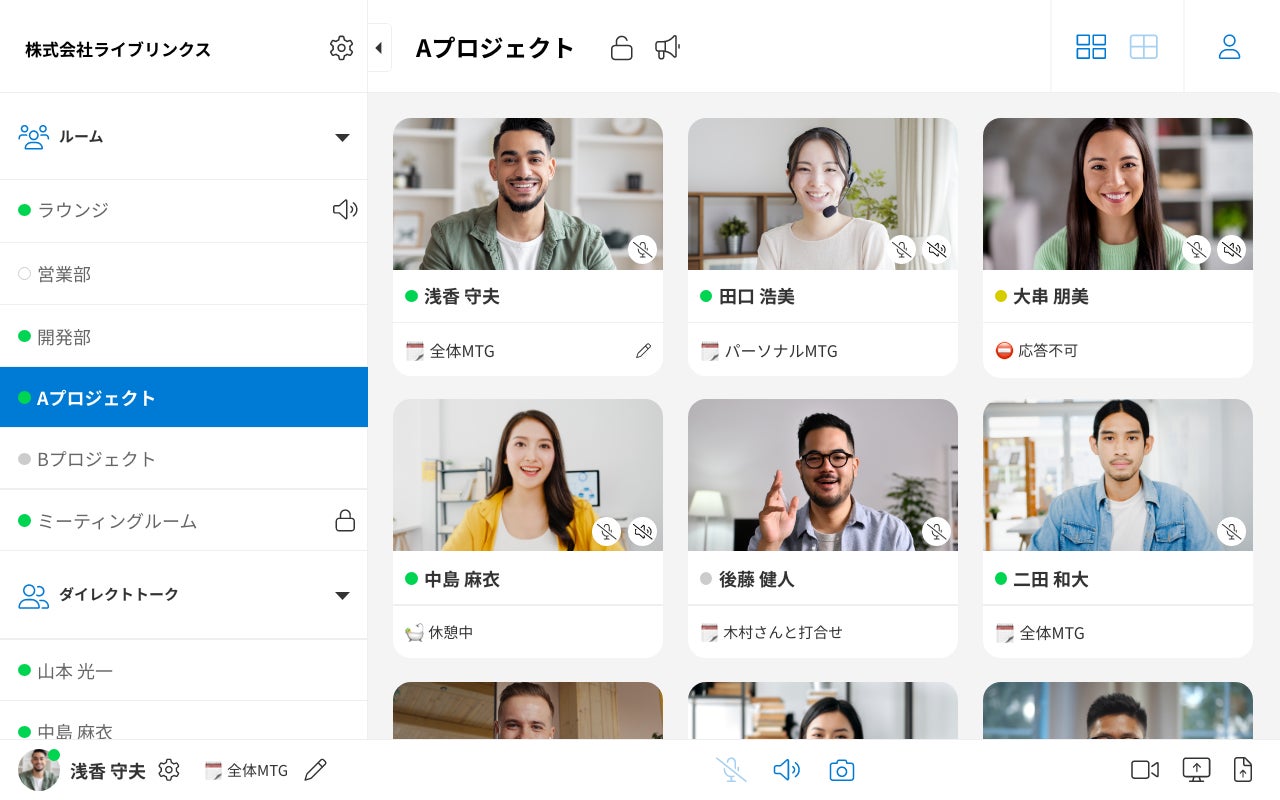Screen dimensions: 1280x800
Task: Click the lock icon on ミーティングルーム
Action: click(345, 520)
